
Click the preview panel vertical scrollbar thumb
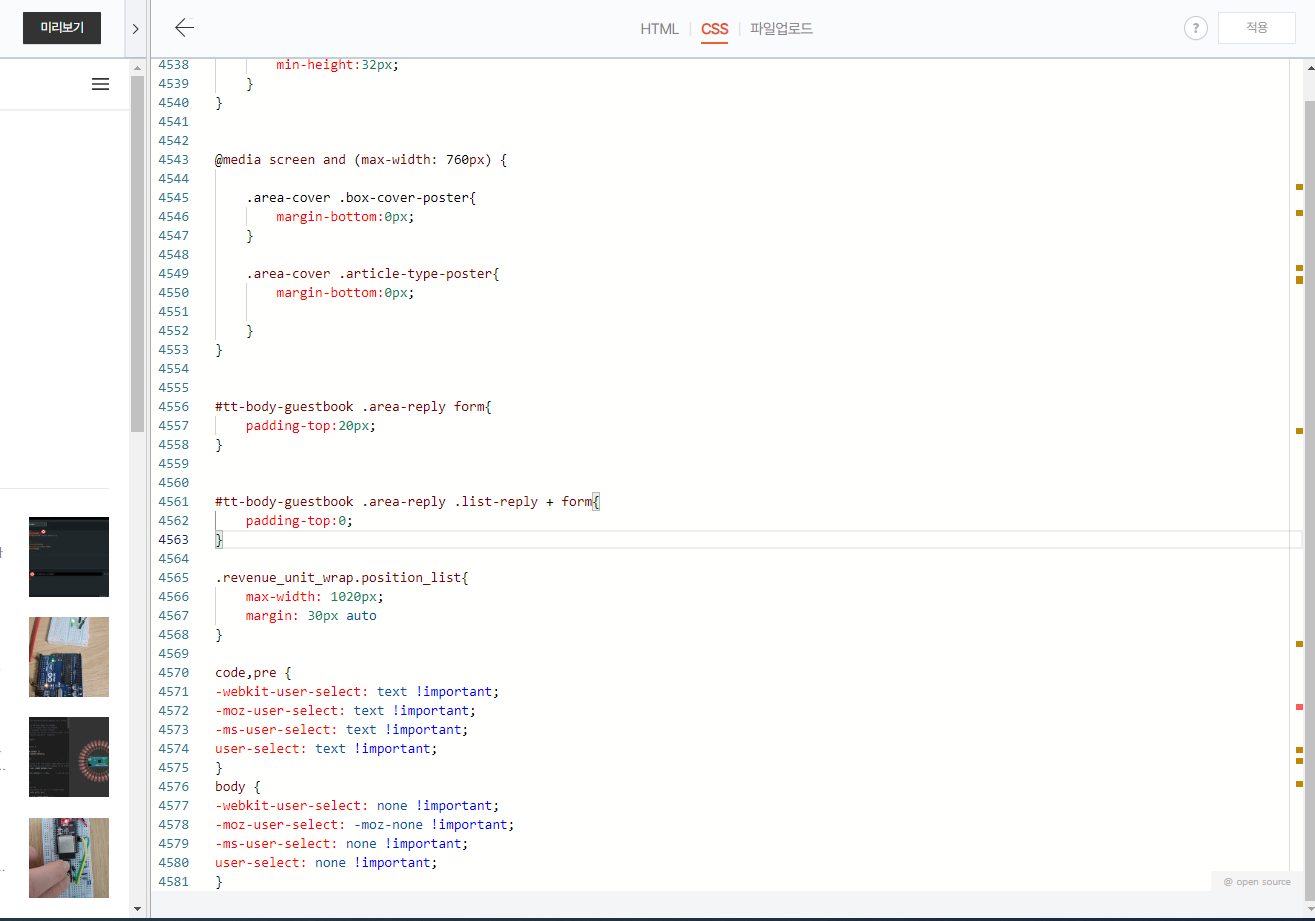pos(137,254)
